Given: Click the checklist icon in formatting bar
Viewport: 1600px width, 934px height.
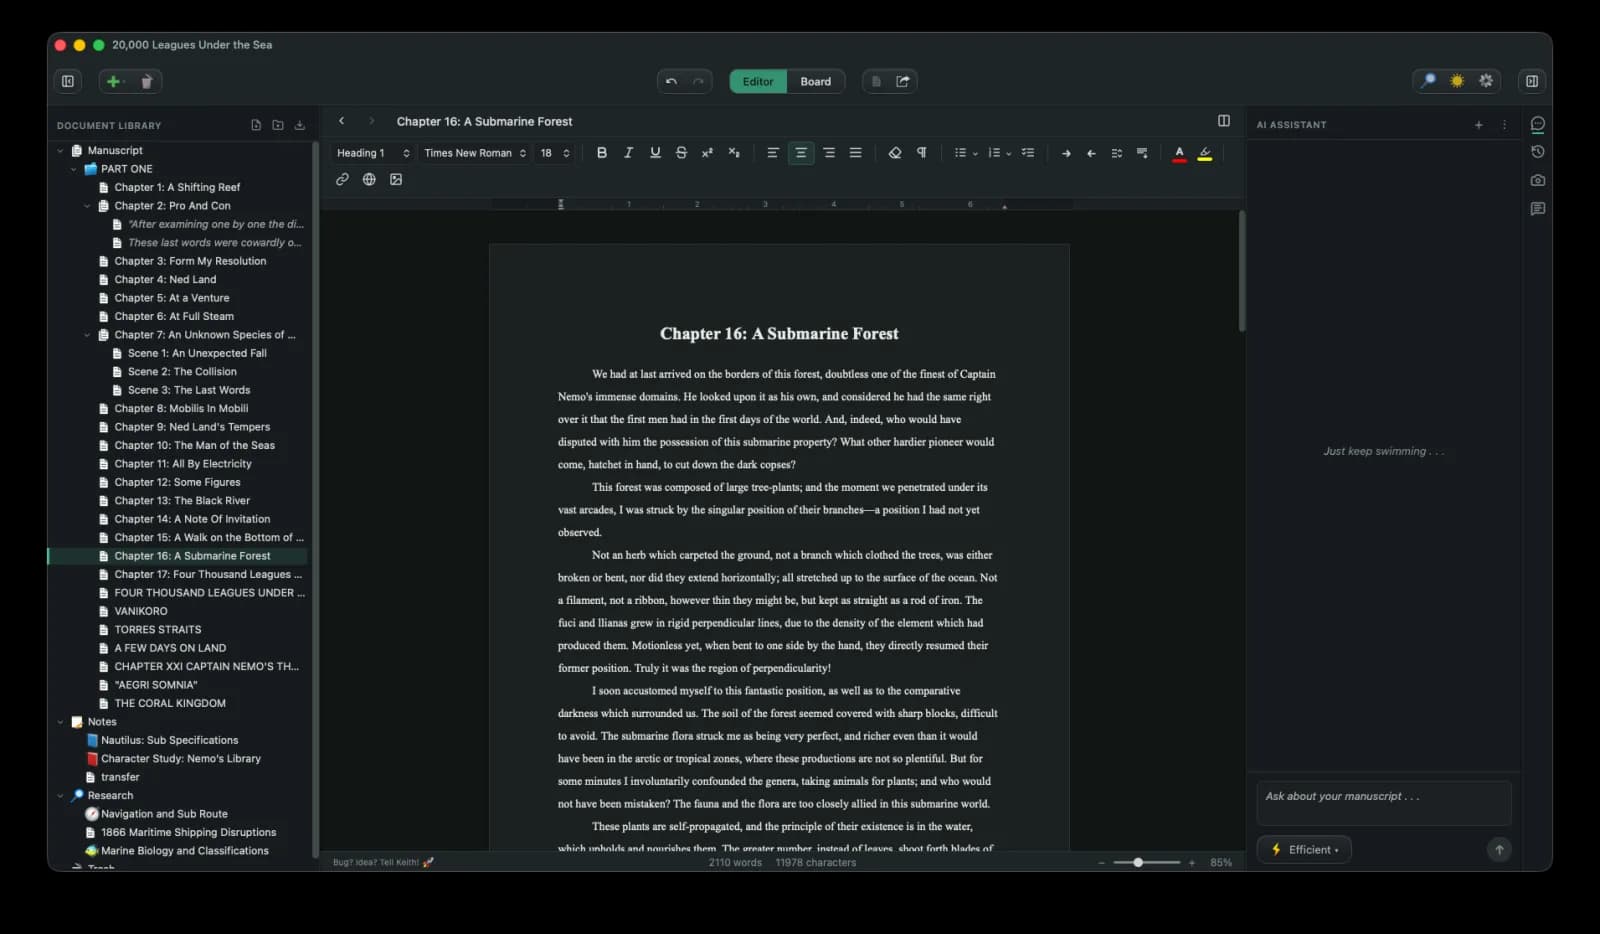Looking at the screenshot, I should pyautogui.click(x=1028, y=153).
